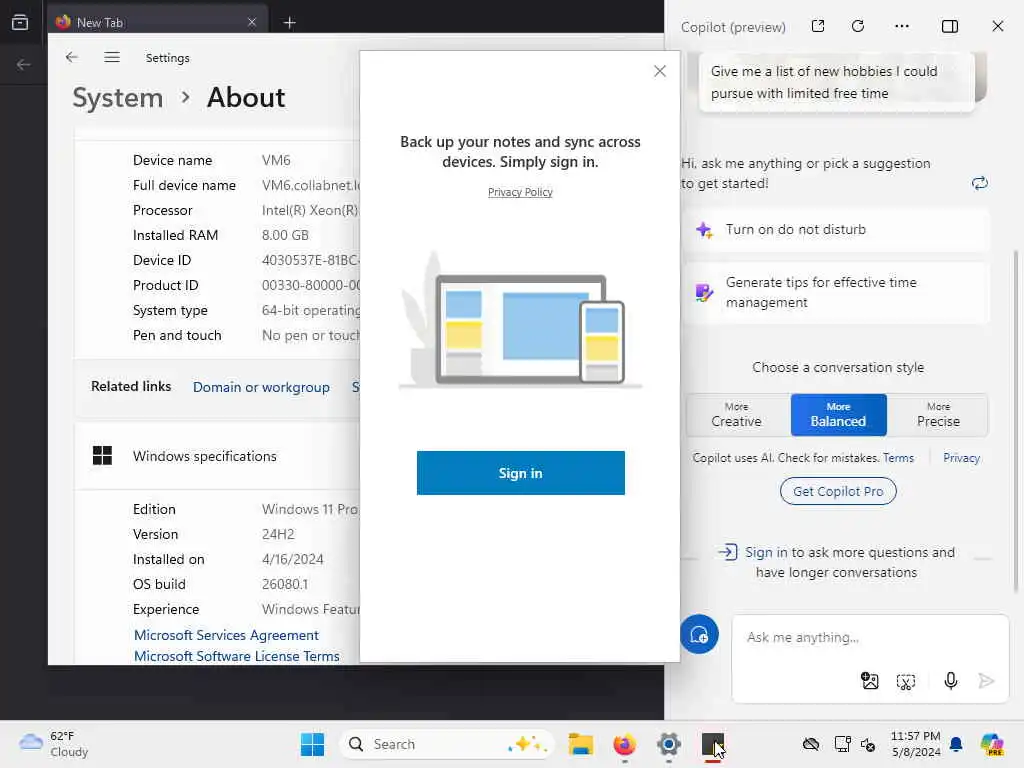The height and width of the screenshot is (768, 1024).
Task: Open Copilot more options menu
Action: (902, 26)
